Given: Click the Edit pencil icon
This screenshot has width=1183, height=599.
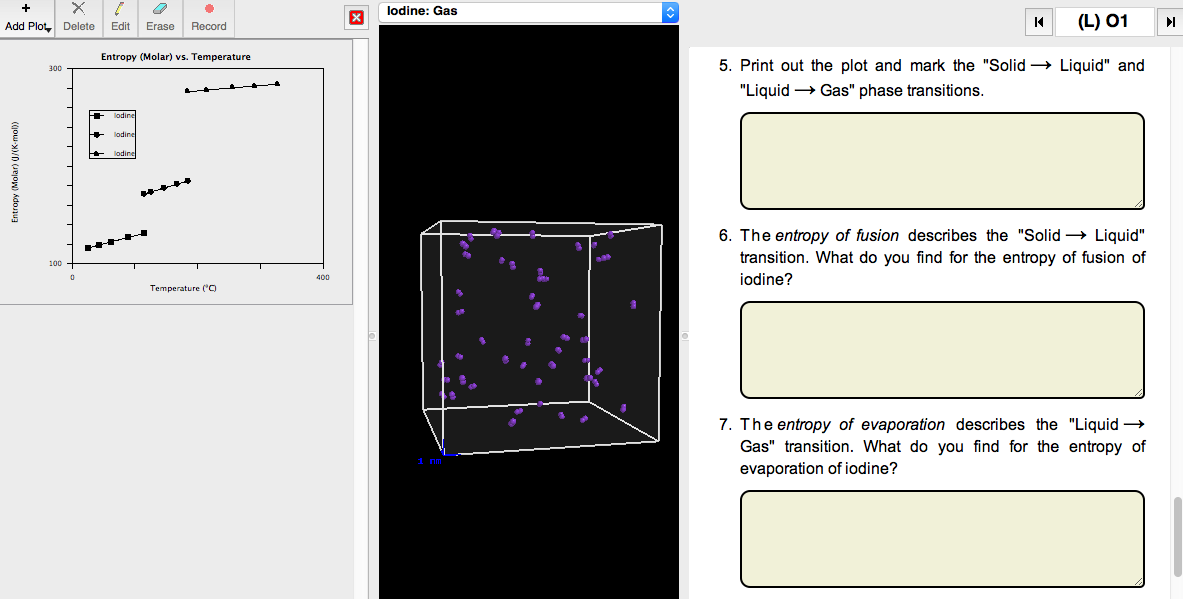Looking at the screenshot, I should tap(120, 17).
